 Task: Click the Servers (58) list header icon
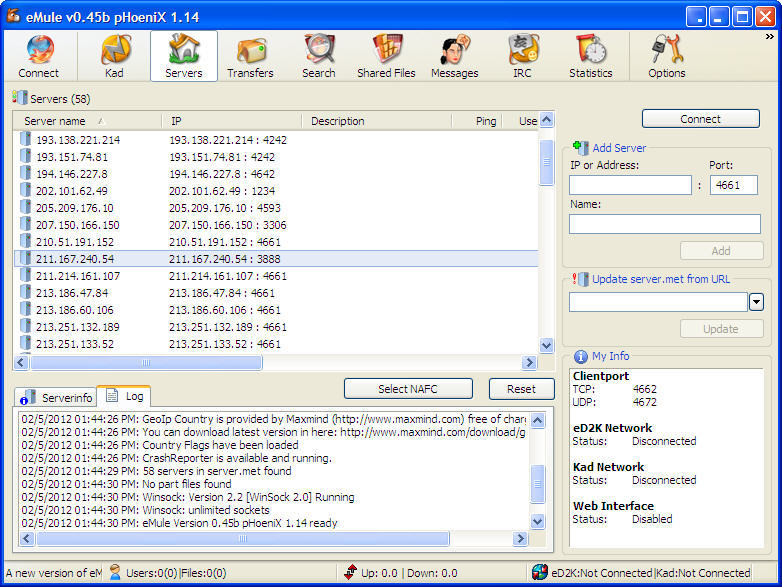(x=20, y=97)
